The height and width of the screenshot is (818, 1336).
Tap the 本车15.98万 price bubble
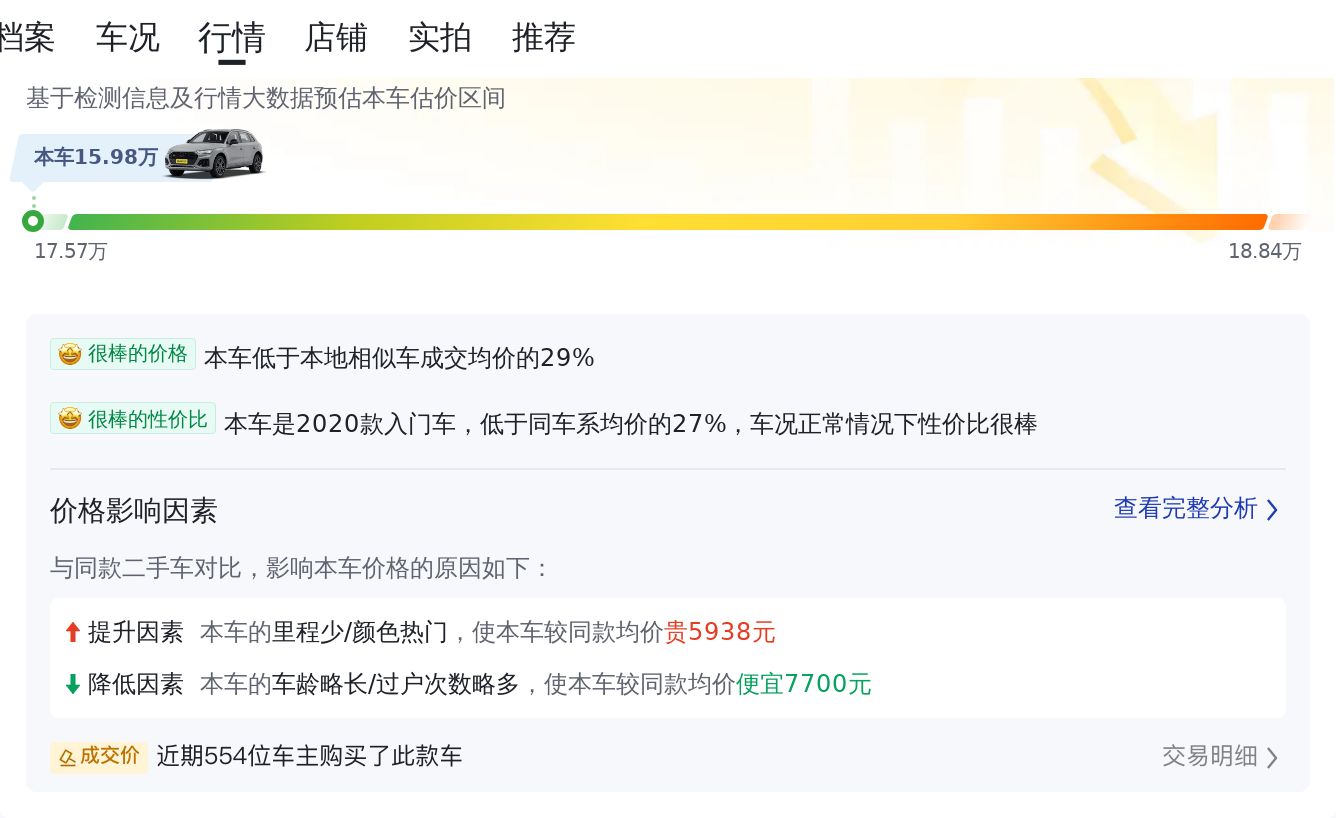[x=95, y=157]
